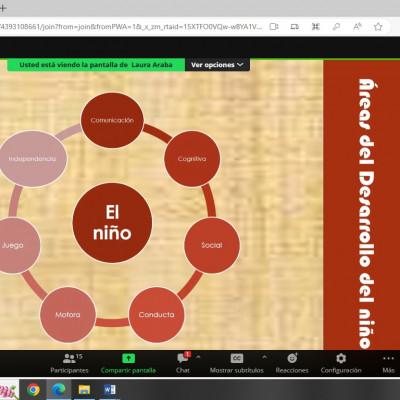Viewport: 400px width, 400px height.
Task: Toggle the Read aloud icon
Action: coord(357,27)
